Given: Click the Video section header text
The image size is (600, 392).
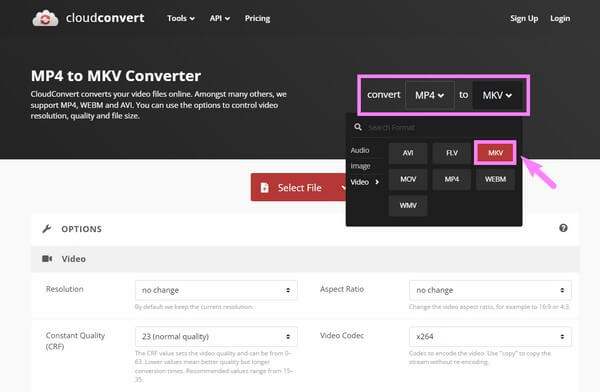Looking at the screenshot, I should click(73, 259).
